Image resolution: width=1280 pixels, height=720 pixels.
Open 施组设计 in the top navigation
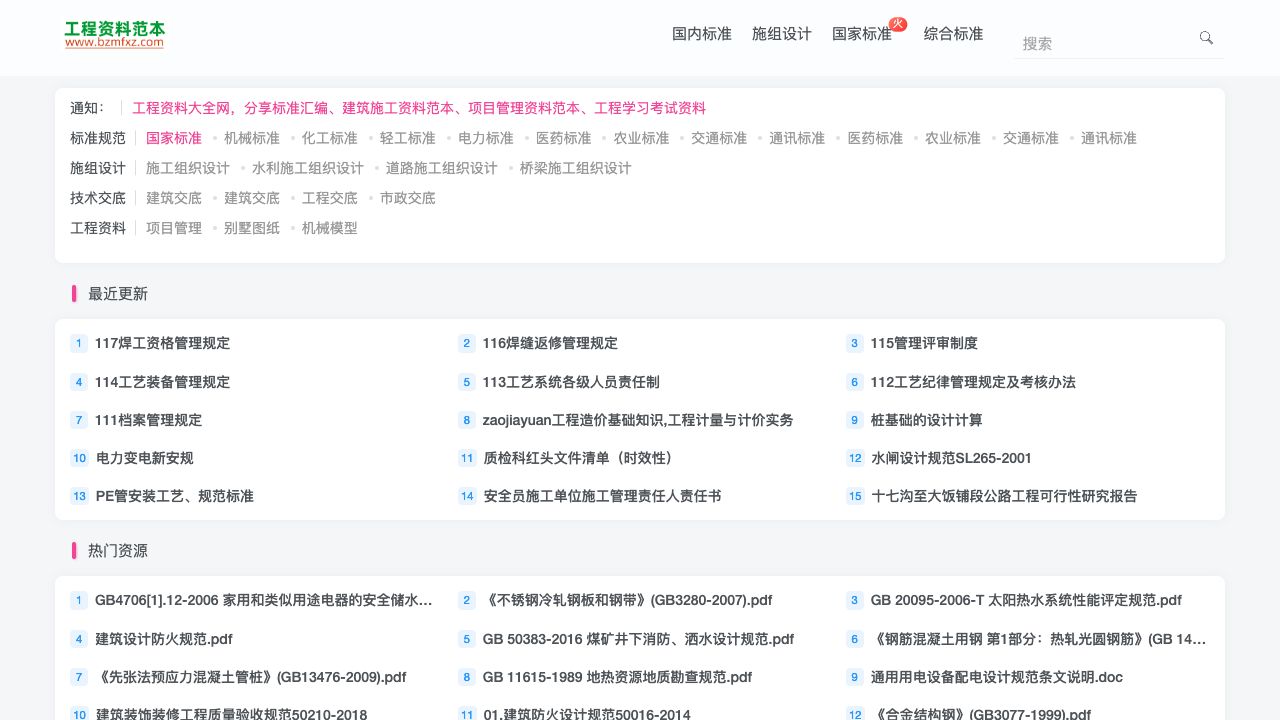click(782, 34)
